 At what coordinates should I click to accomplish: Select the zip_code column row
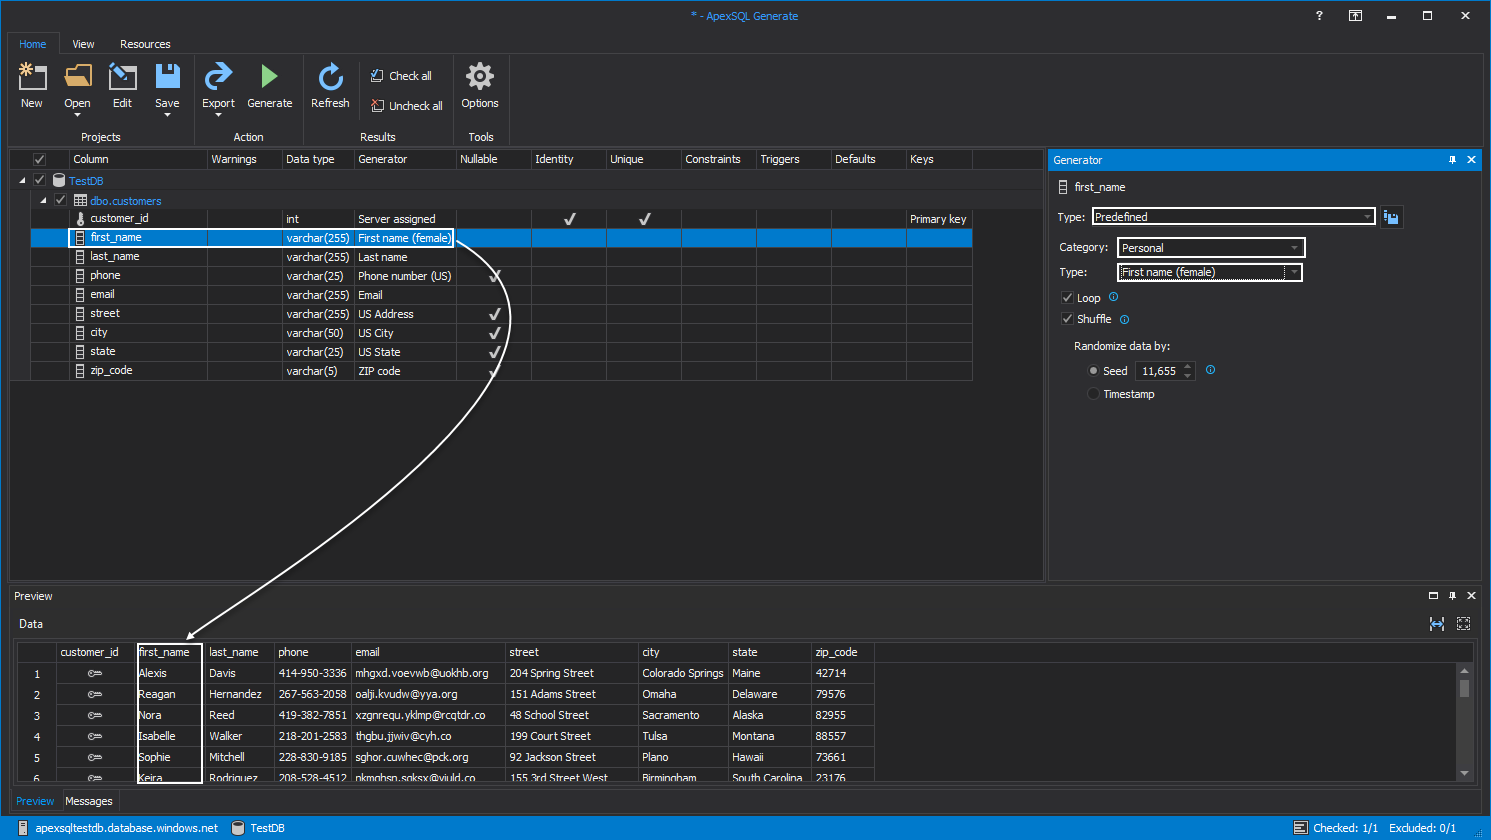(501, 371)
